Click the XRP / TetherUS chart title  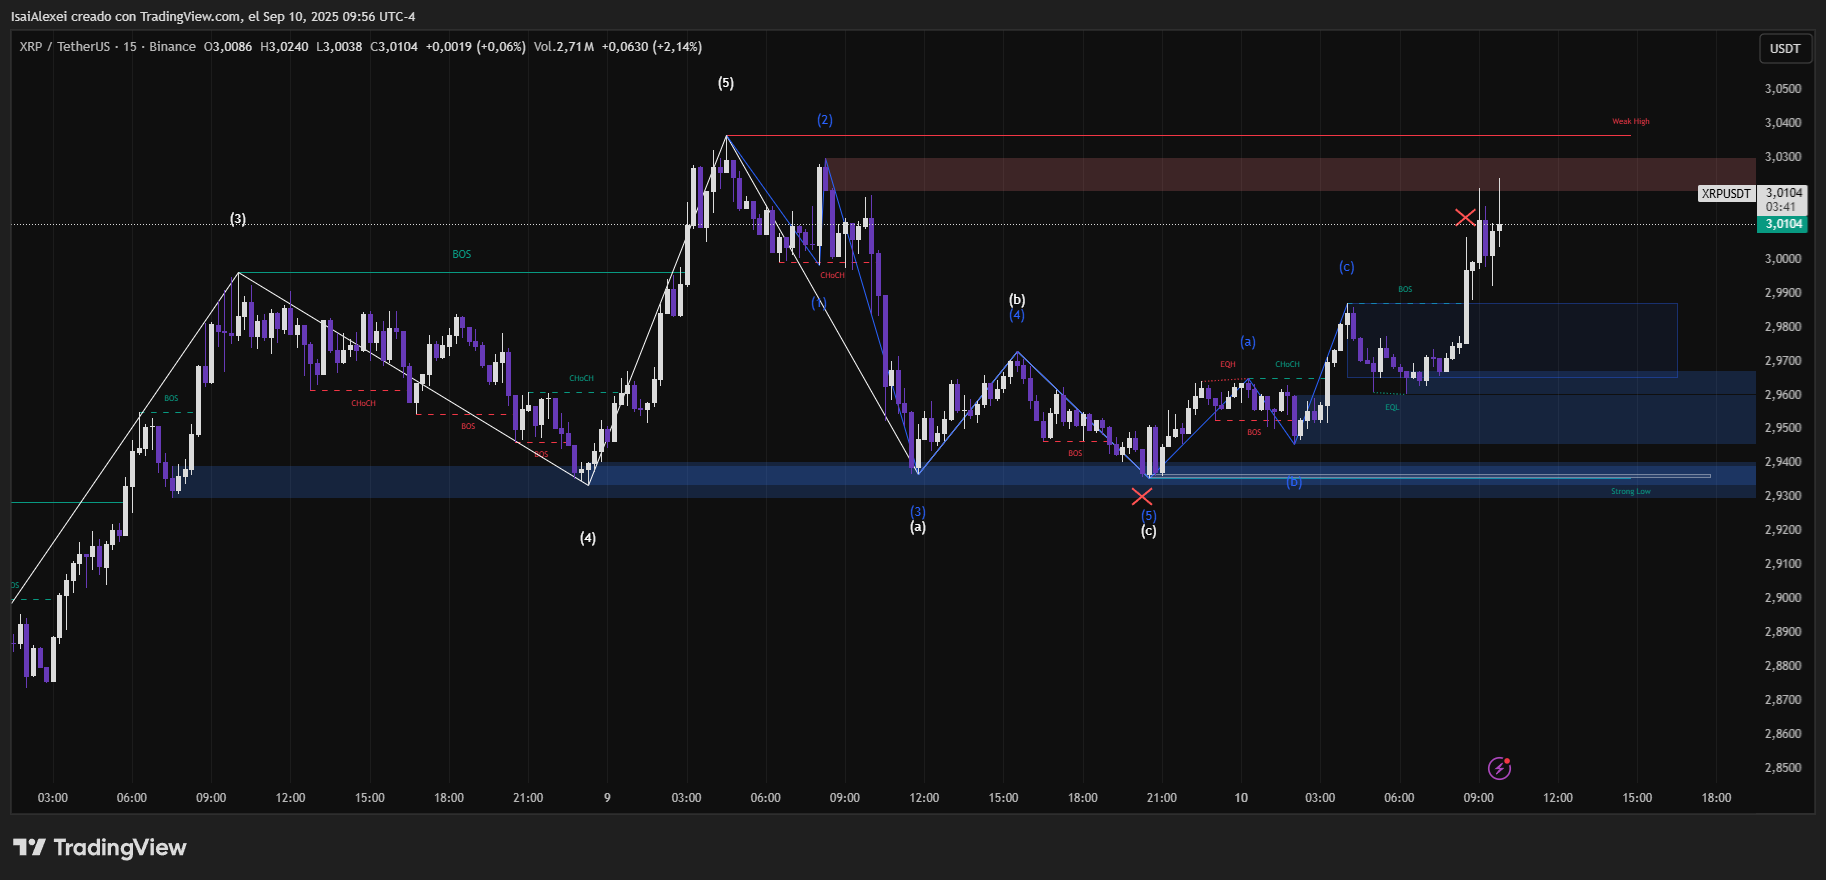[x=64, y=47]
